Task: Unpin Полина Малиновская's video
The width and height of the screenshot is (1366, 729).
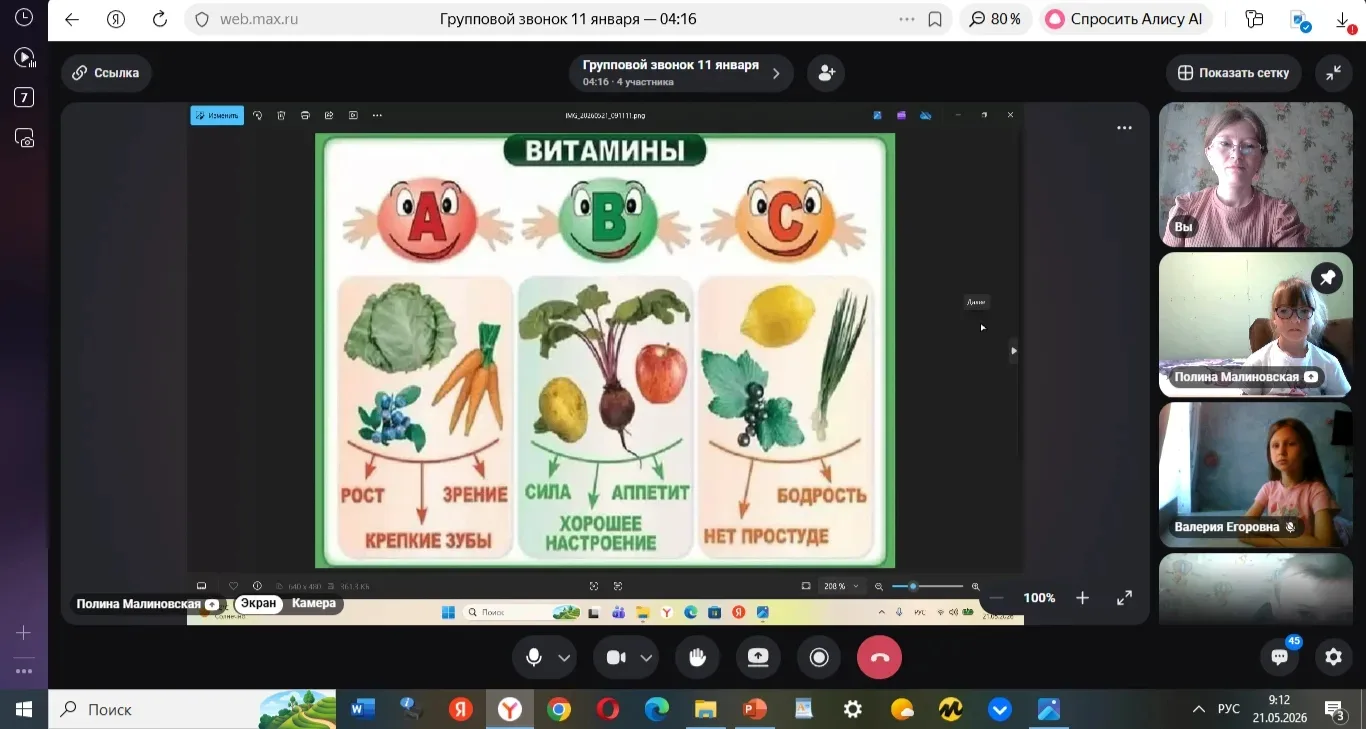Action: point(1327,278)
